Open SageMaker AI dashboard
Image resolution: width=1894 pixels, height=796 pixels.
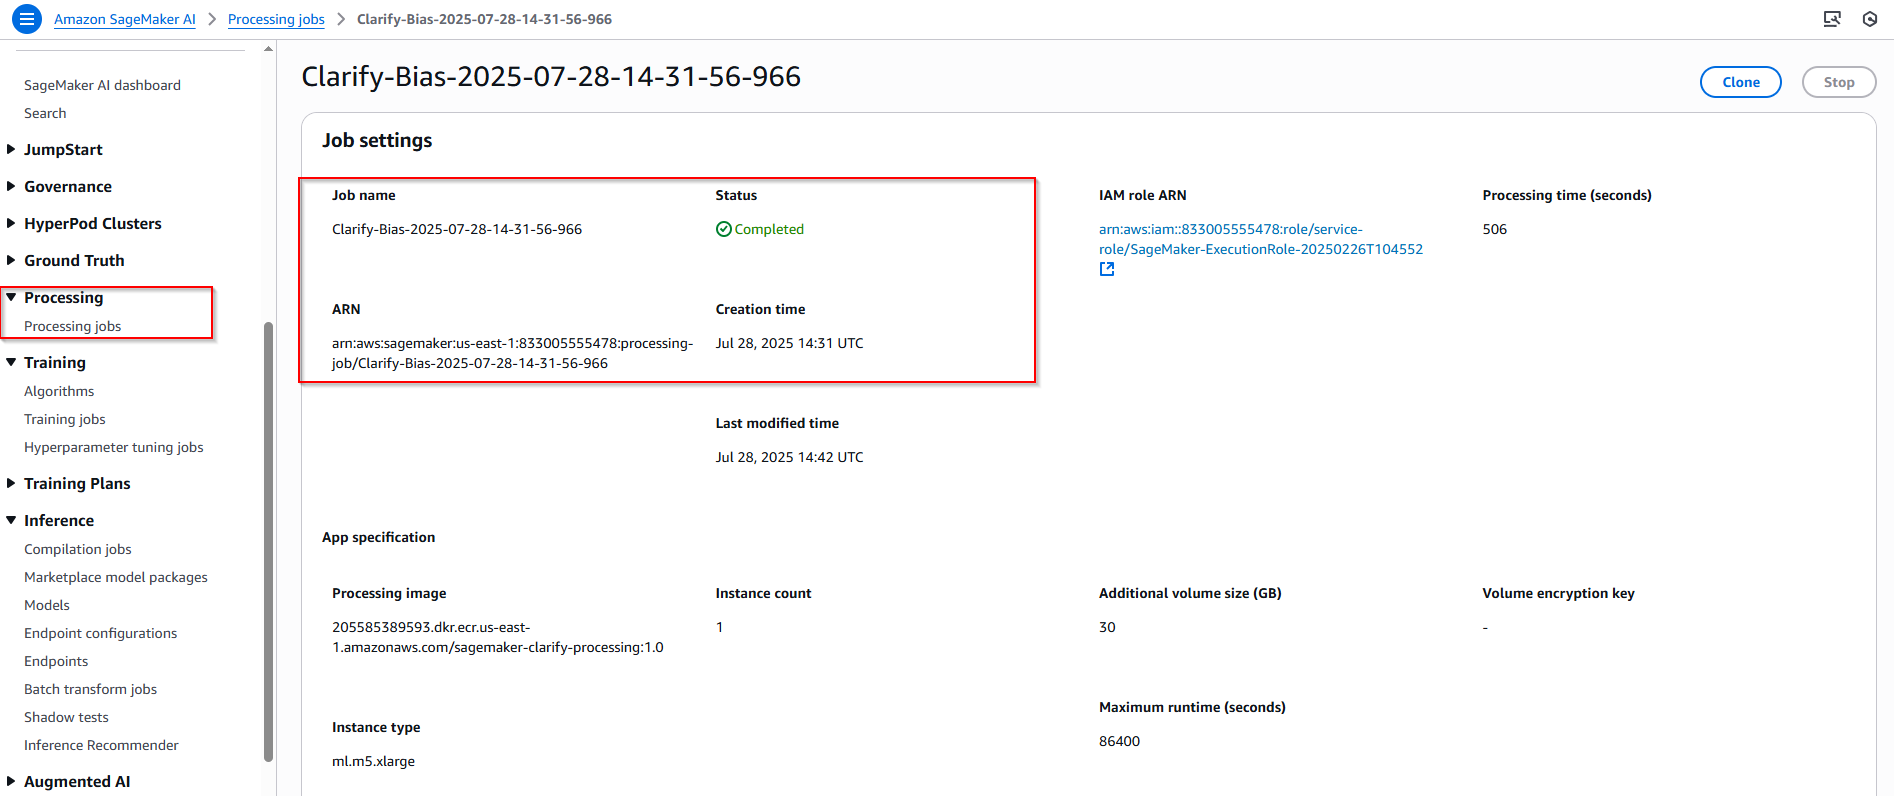(102, 85)
